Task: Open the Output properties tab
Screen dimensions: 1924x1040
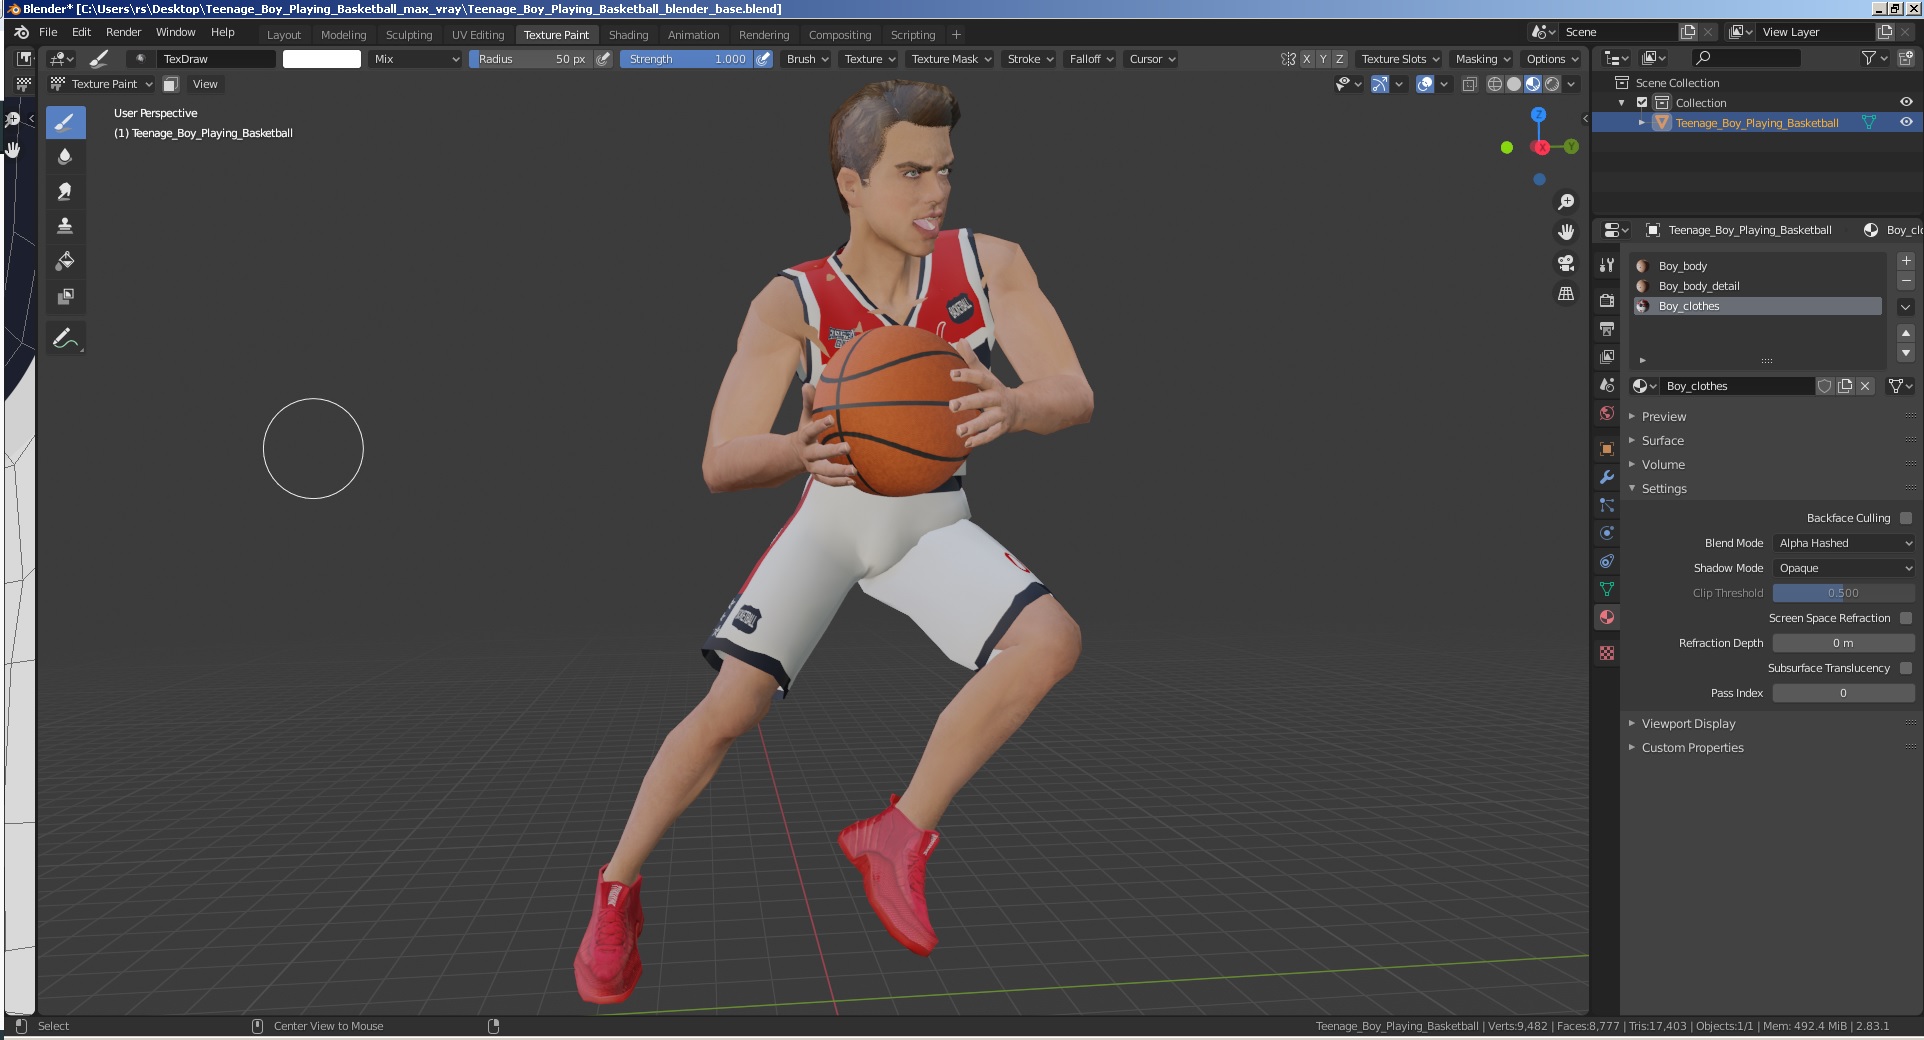Action: [1607, 328]
